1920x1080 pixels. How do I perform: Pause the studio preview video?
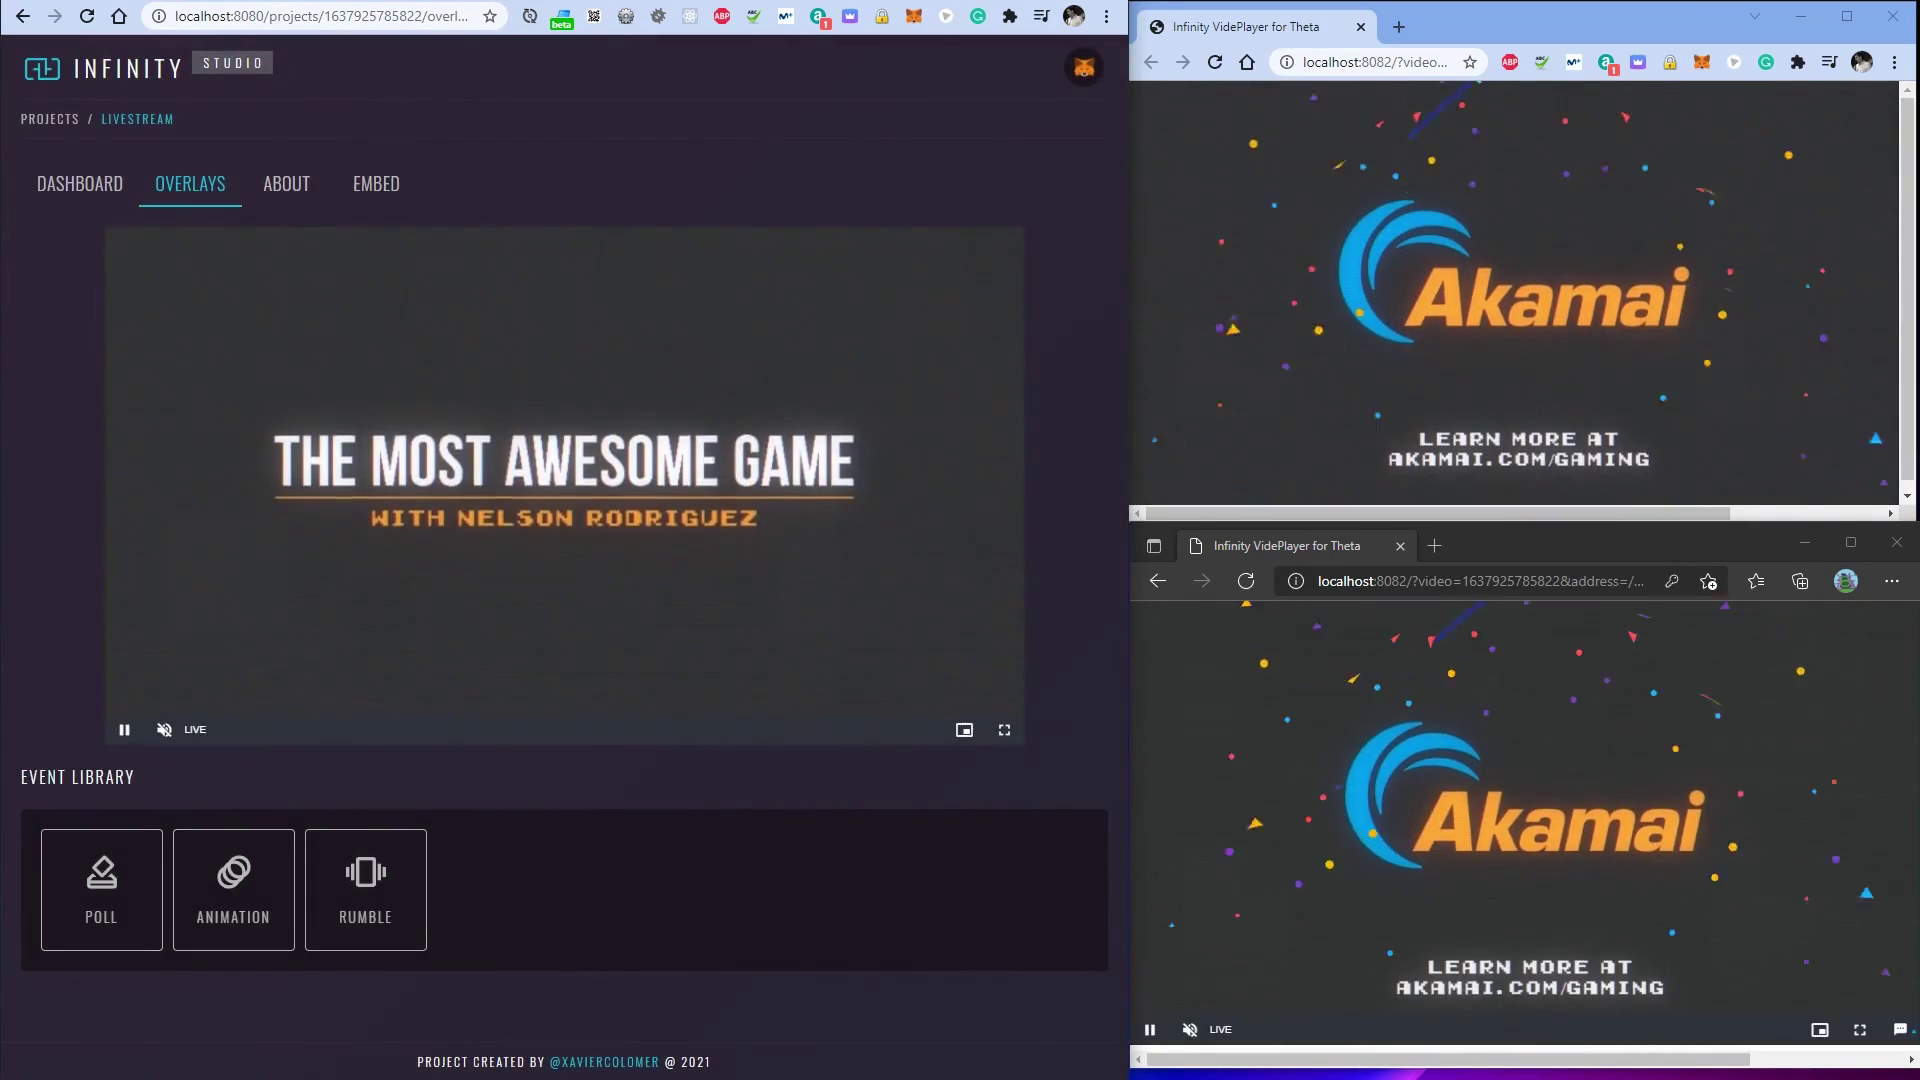[124, 730]
